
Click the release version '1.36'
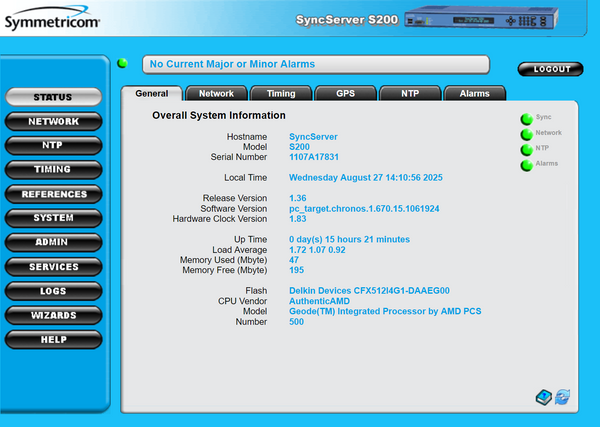pyautogui.click(x=298, y=198)
